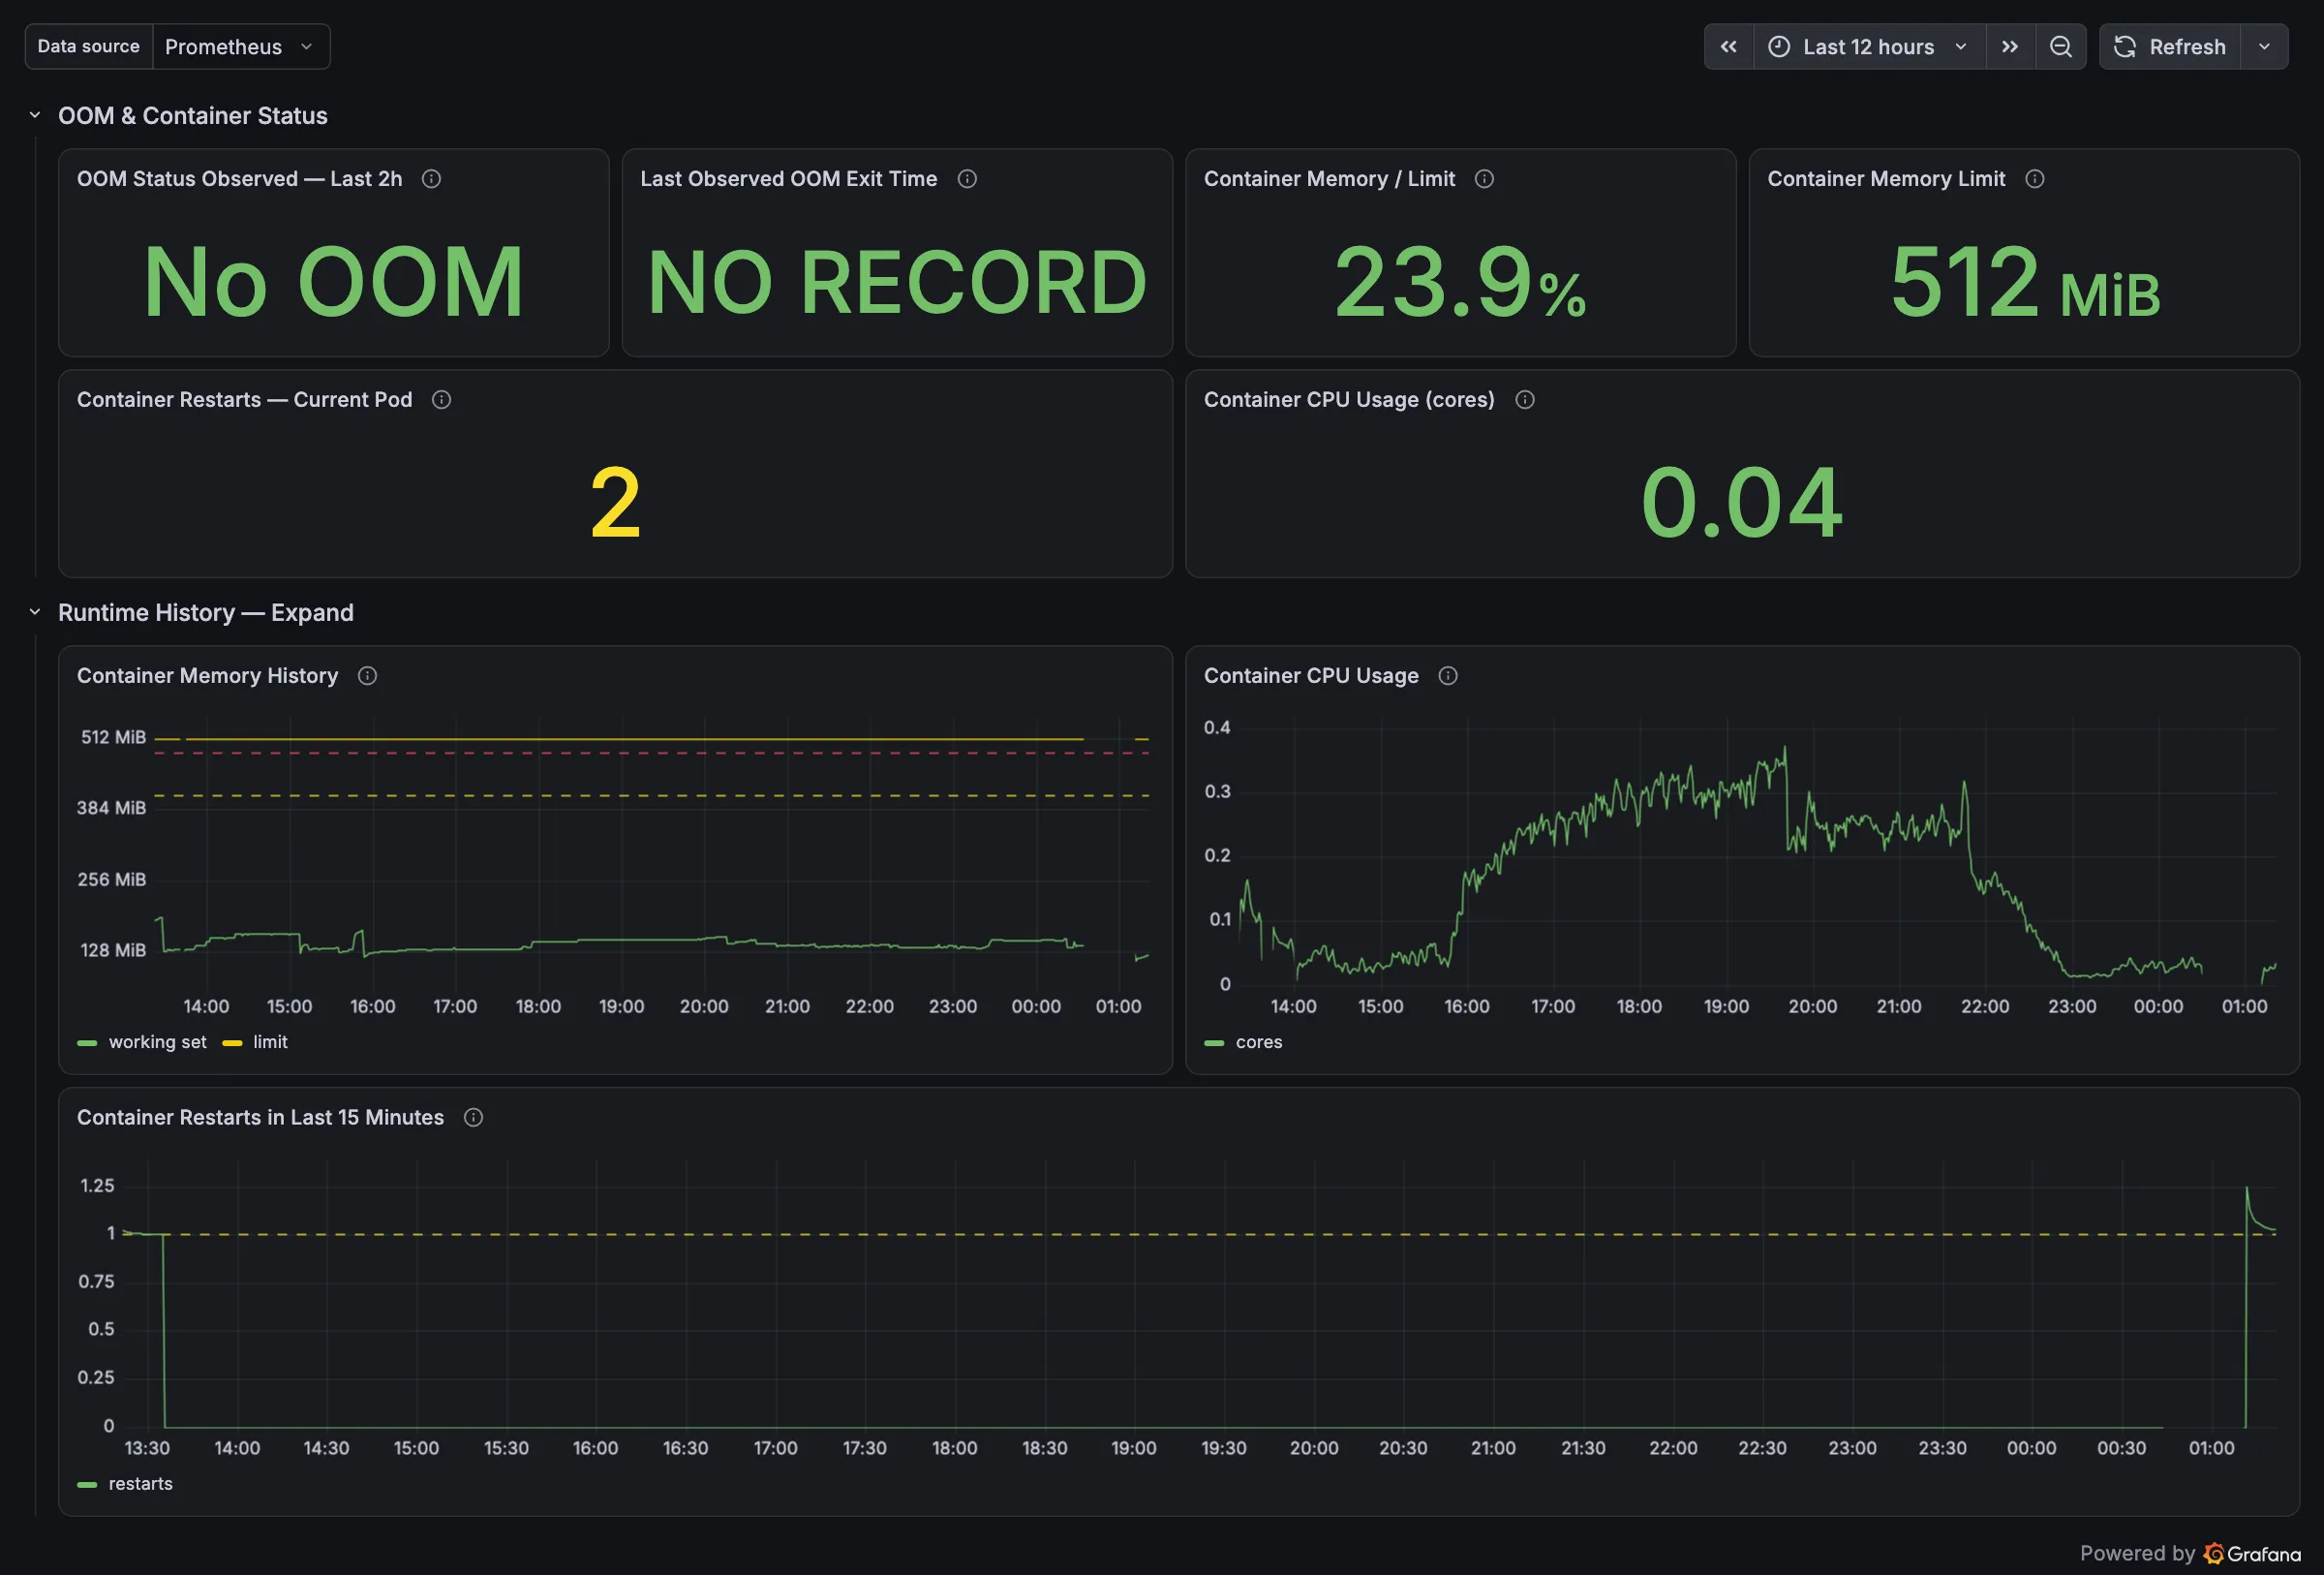Shift time range forward with double-right arrows

pos(2010,47)
